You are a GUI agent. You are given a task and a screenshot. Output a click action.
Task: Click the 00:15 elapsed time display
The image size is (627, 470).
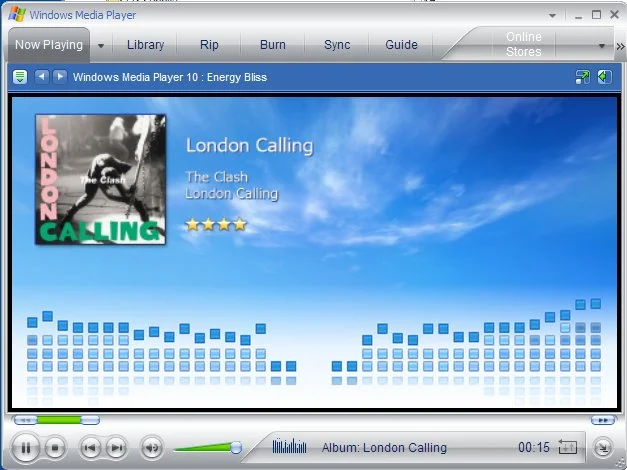[534, 447]
